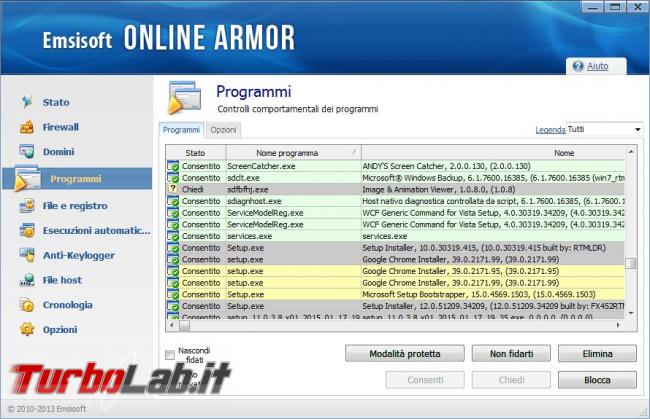
Task: Switch to the Programmi tab
Action: [x=181, y=130]
